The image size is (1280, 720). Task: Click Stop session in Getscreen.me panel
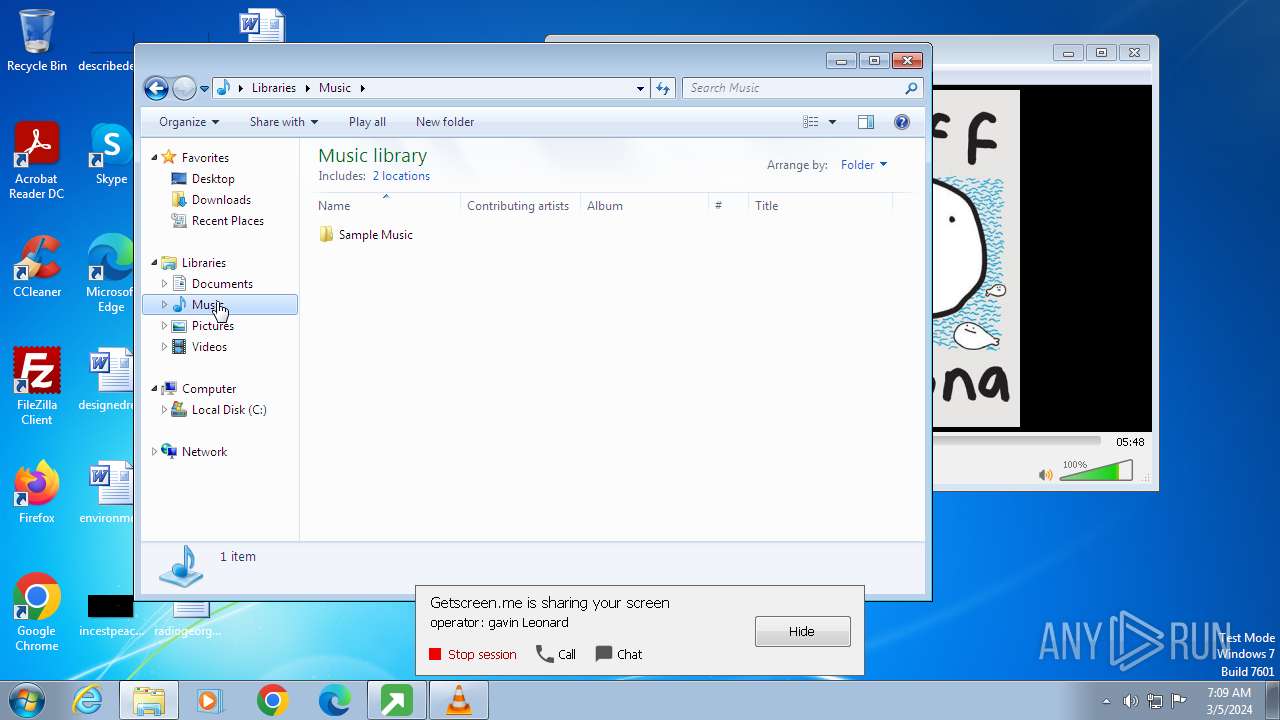click(472, 654)
